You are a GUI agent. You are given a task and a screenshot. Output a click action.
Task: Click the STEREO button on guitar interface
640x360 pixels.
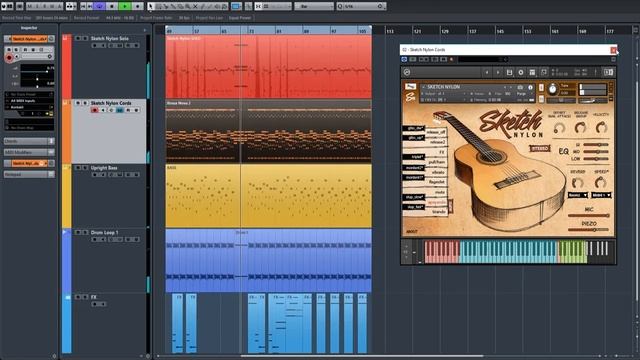540,149
